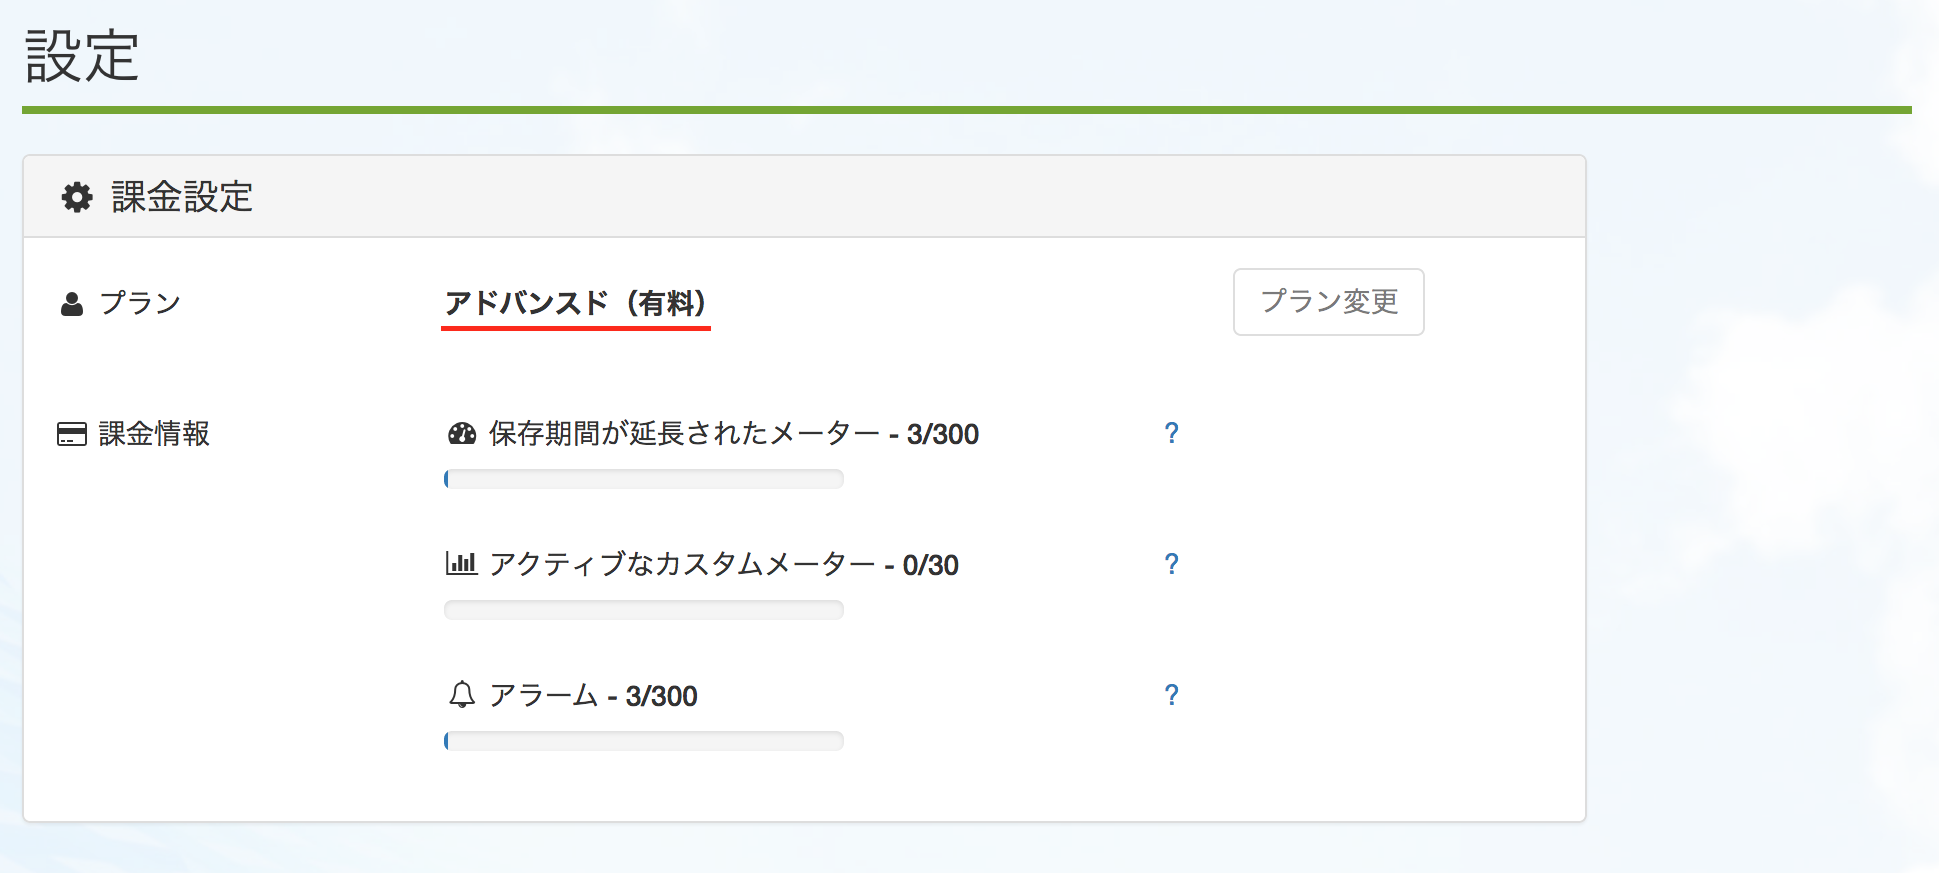The height and width of the screenshot is (873, 1939).
Task: Open help for アクティブなカスタムメーター
Action: pyautogui.click(x=1171, y=564)
